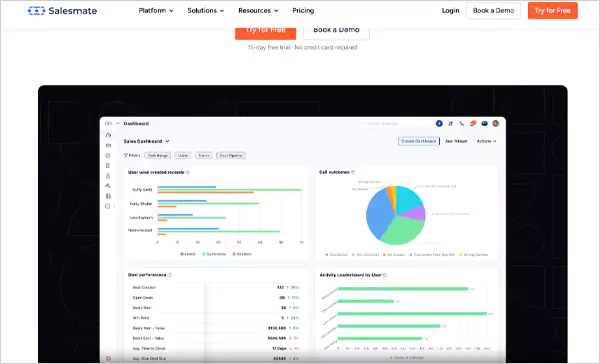Viewport: 600px width, 364px height.
Task: Open the Actions dropdown
Action: 486,141
